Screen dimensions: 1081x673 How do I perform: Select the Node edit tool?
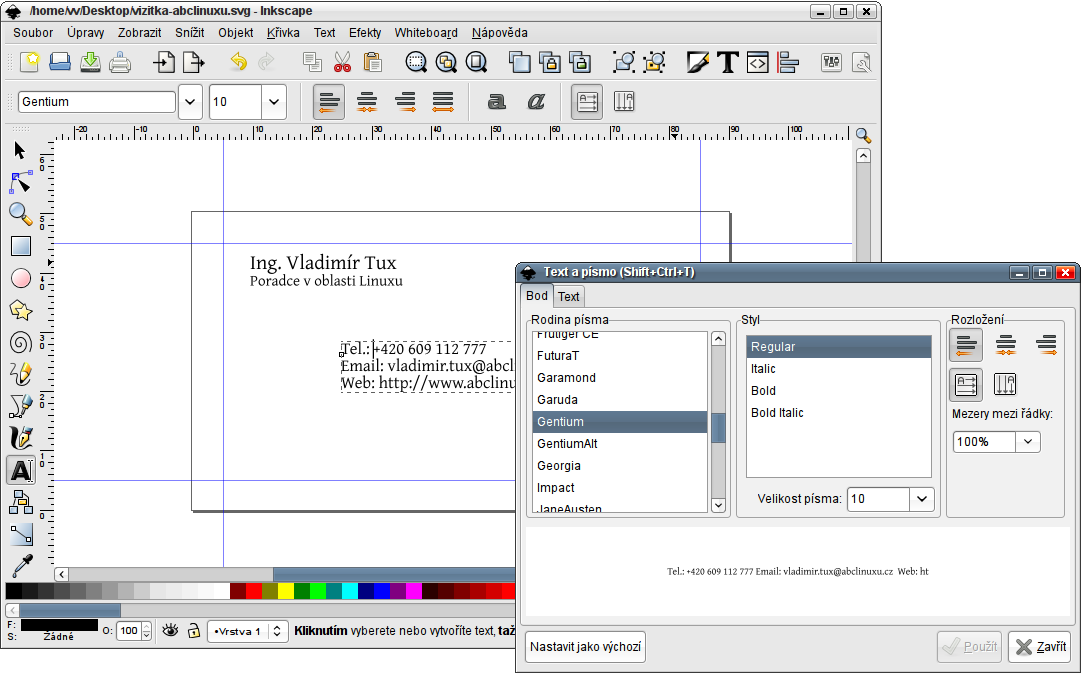[21, 182]
